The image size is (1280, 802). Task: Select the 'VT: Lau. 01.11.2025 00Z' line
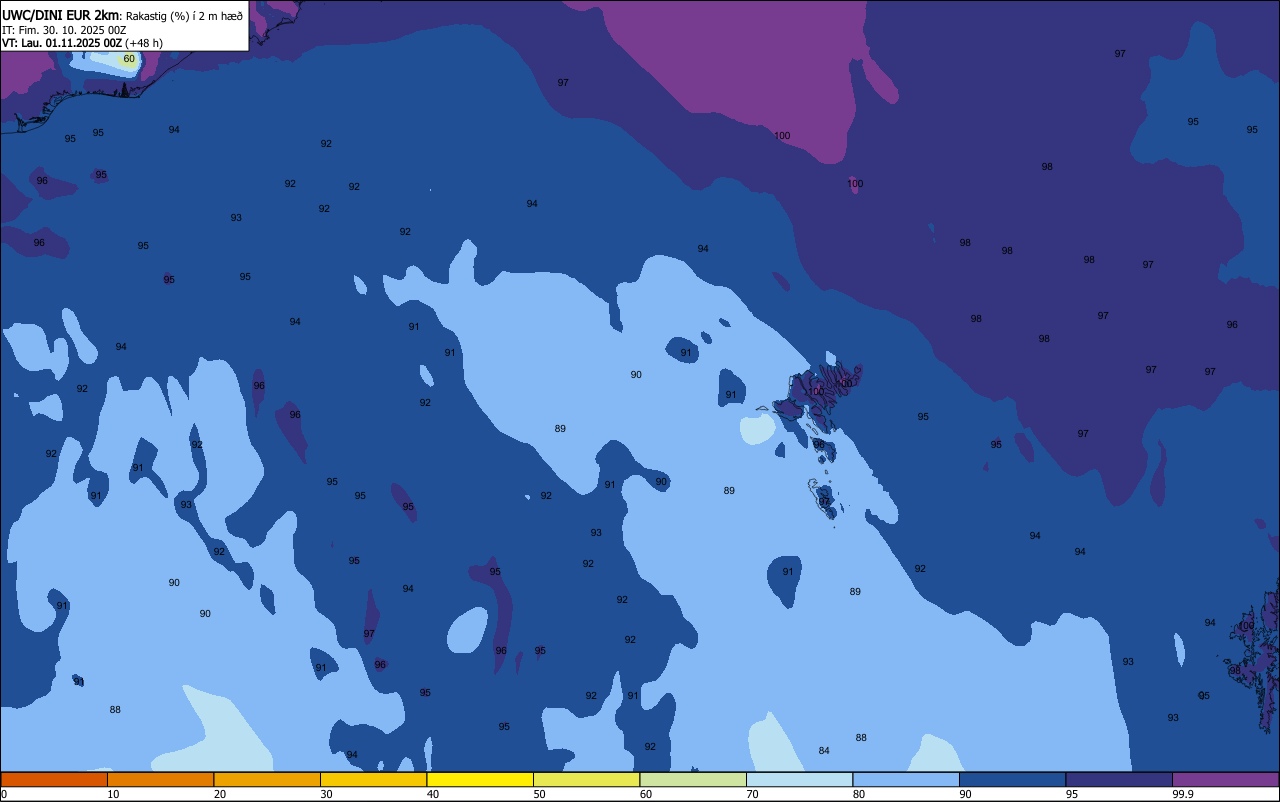point(62,43)
